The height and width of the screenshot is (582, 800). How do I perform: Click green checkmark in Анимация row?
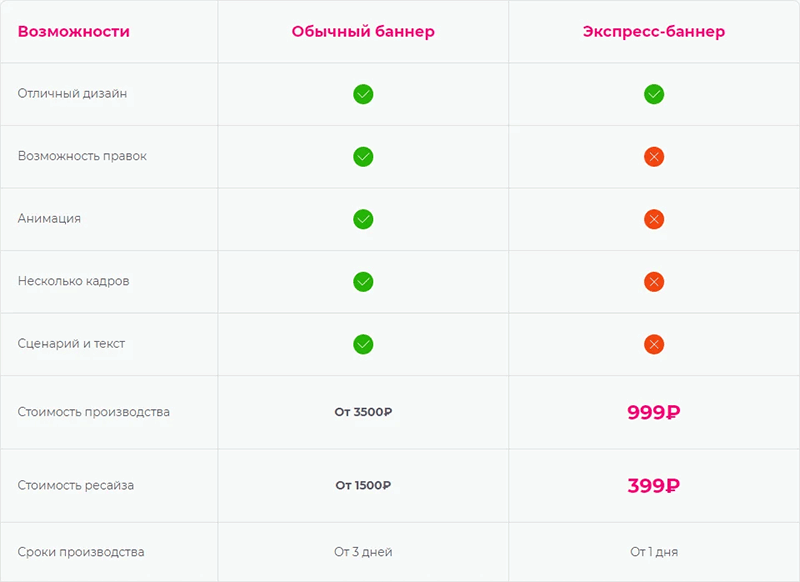(363, 219)
